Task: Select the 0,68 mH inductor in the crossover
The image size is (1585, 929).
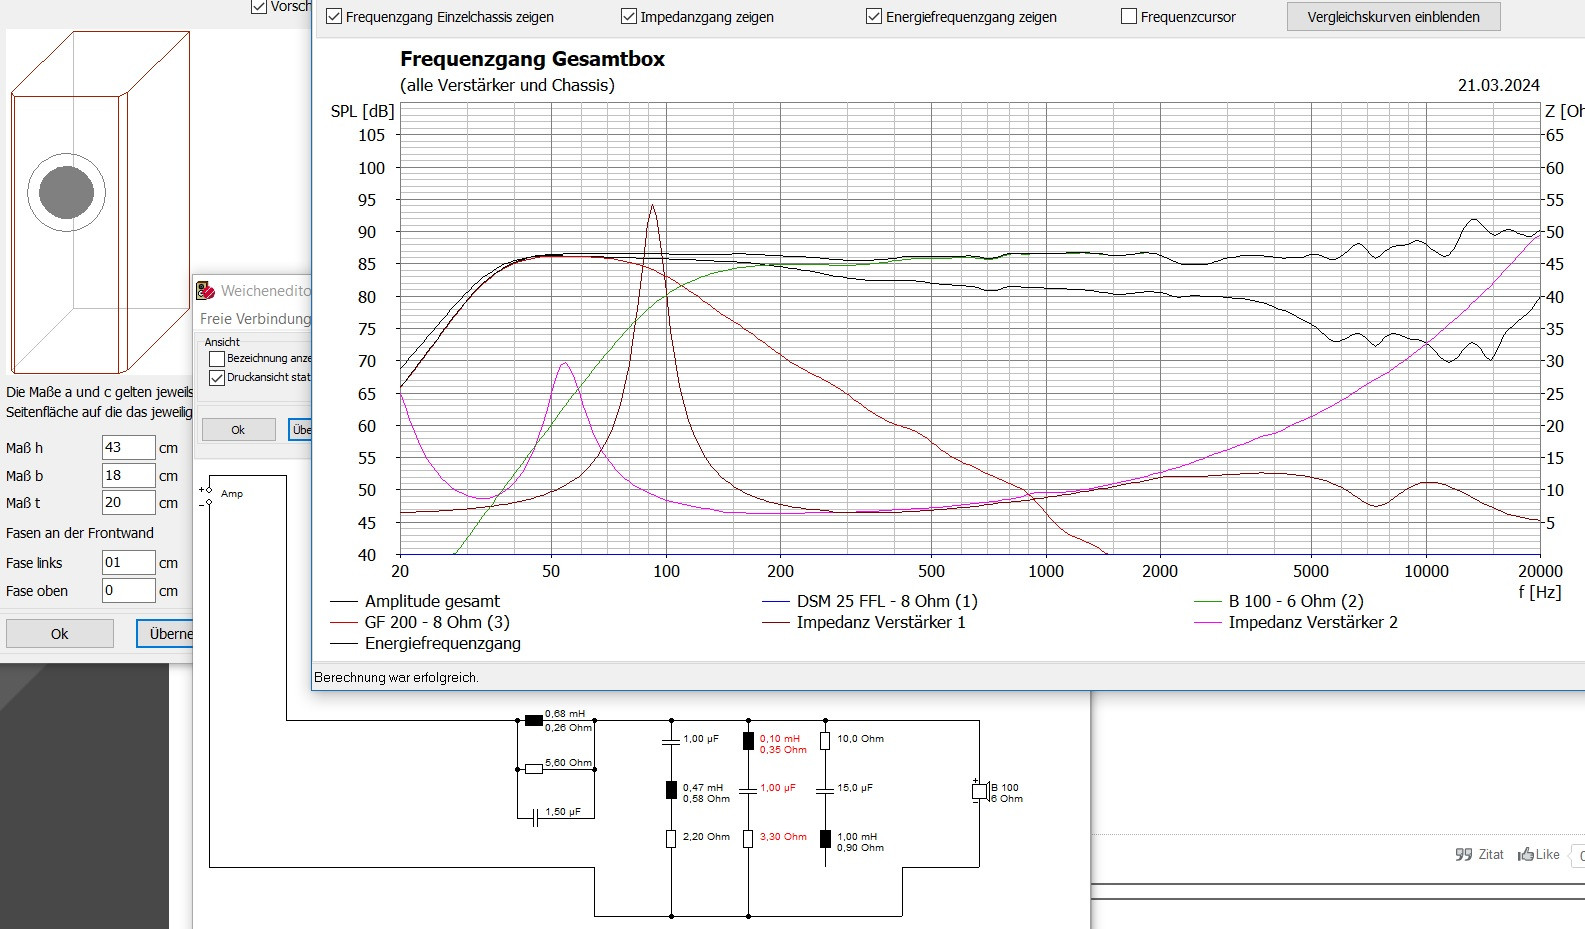Action: 534,720
